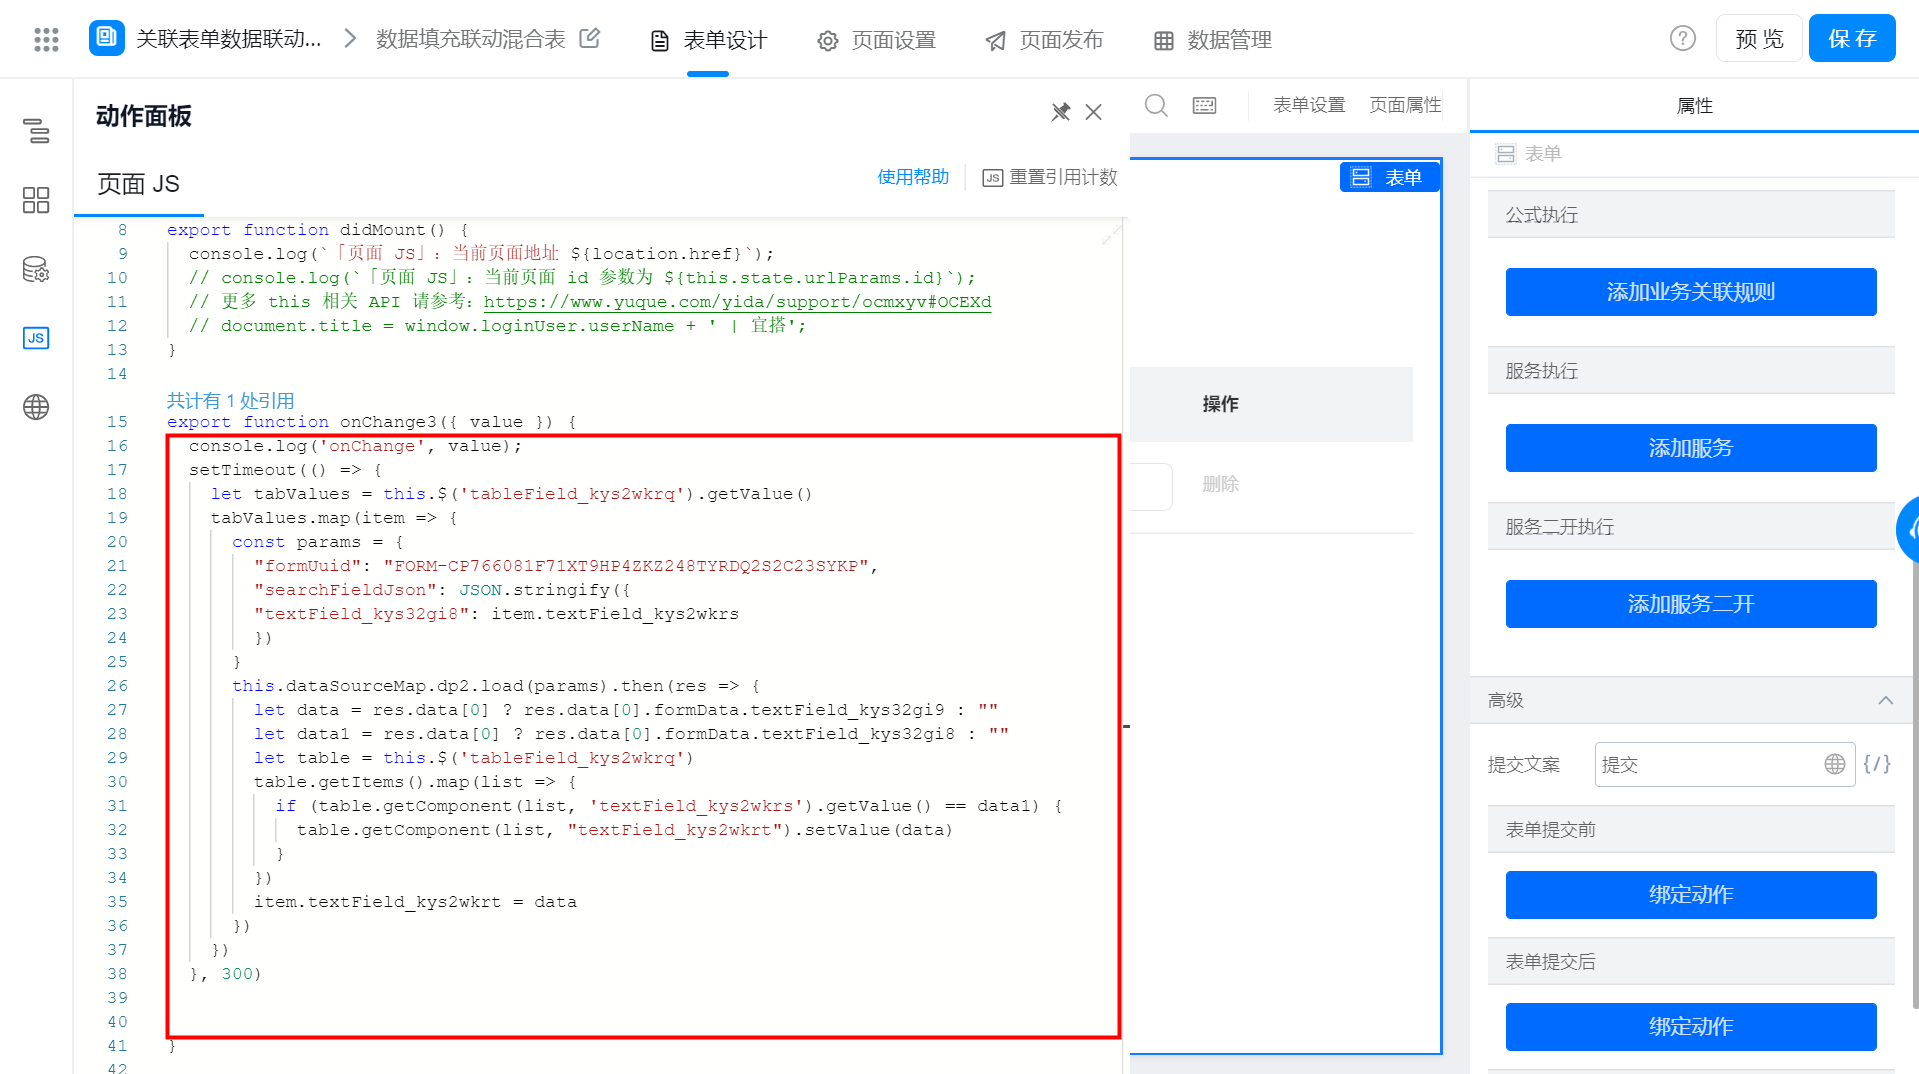Open the 使用帮助 link
Viewport: 1919px width, 1074px height.
point(912,177)
